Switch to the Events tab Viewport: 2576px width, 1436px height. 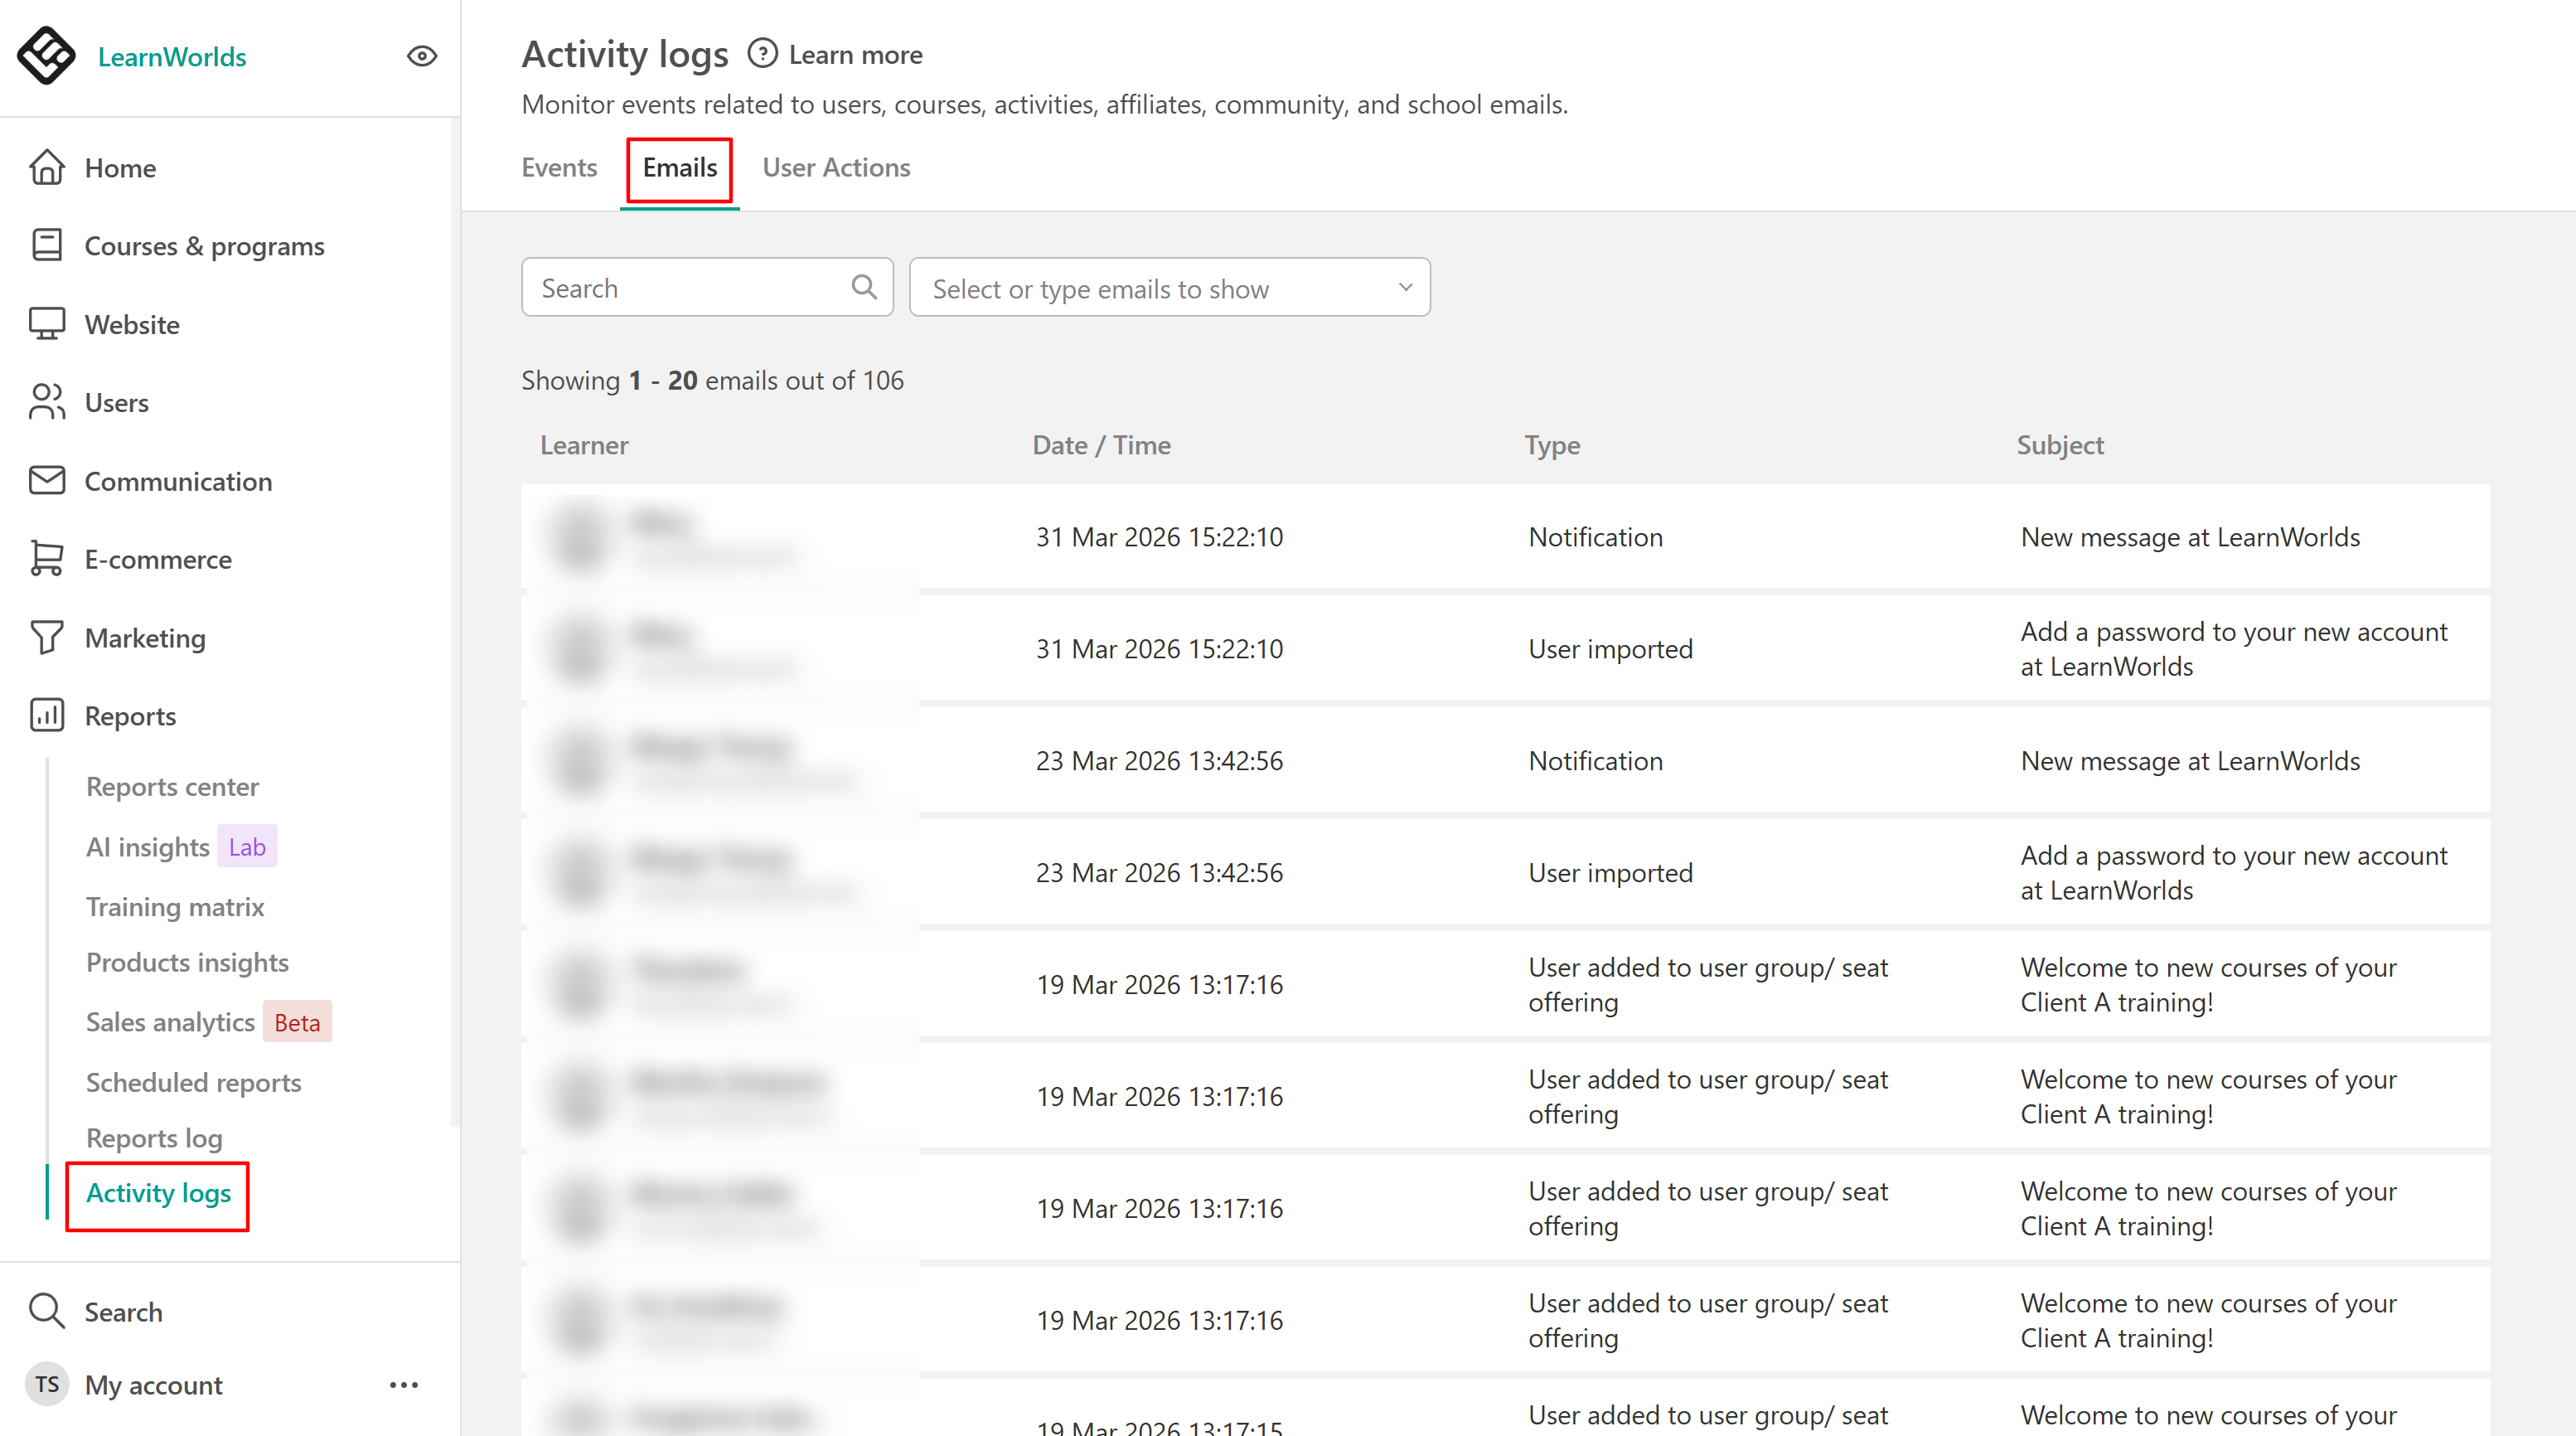(559, 168)
